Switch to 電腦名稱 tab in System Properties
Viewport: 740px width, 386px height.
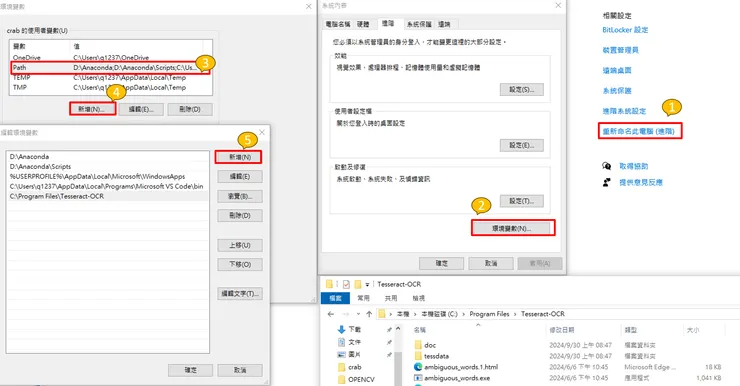click(338, 24)
